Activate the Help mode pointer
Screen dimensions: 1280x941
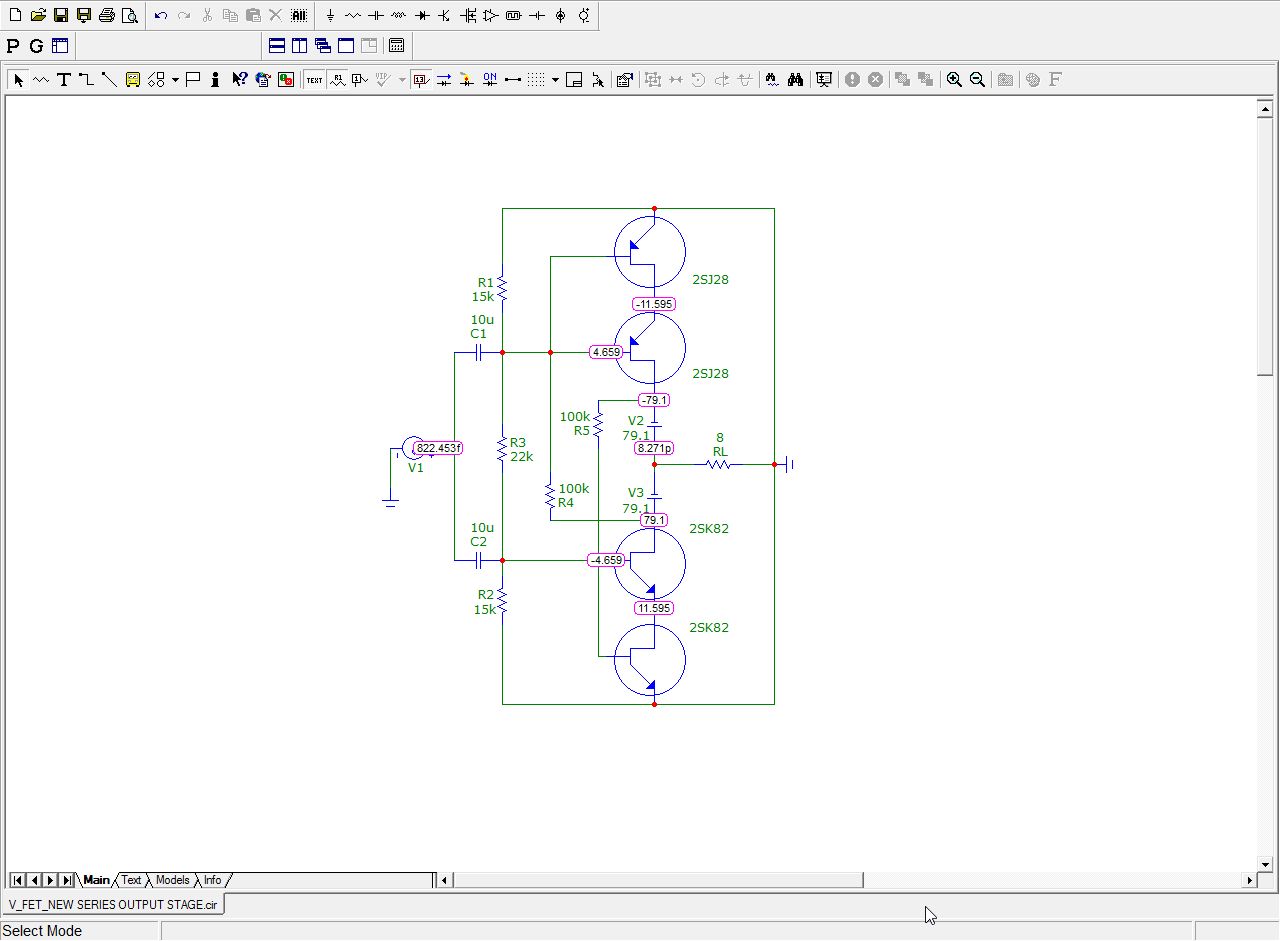tap(239, 80)
